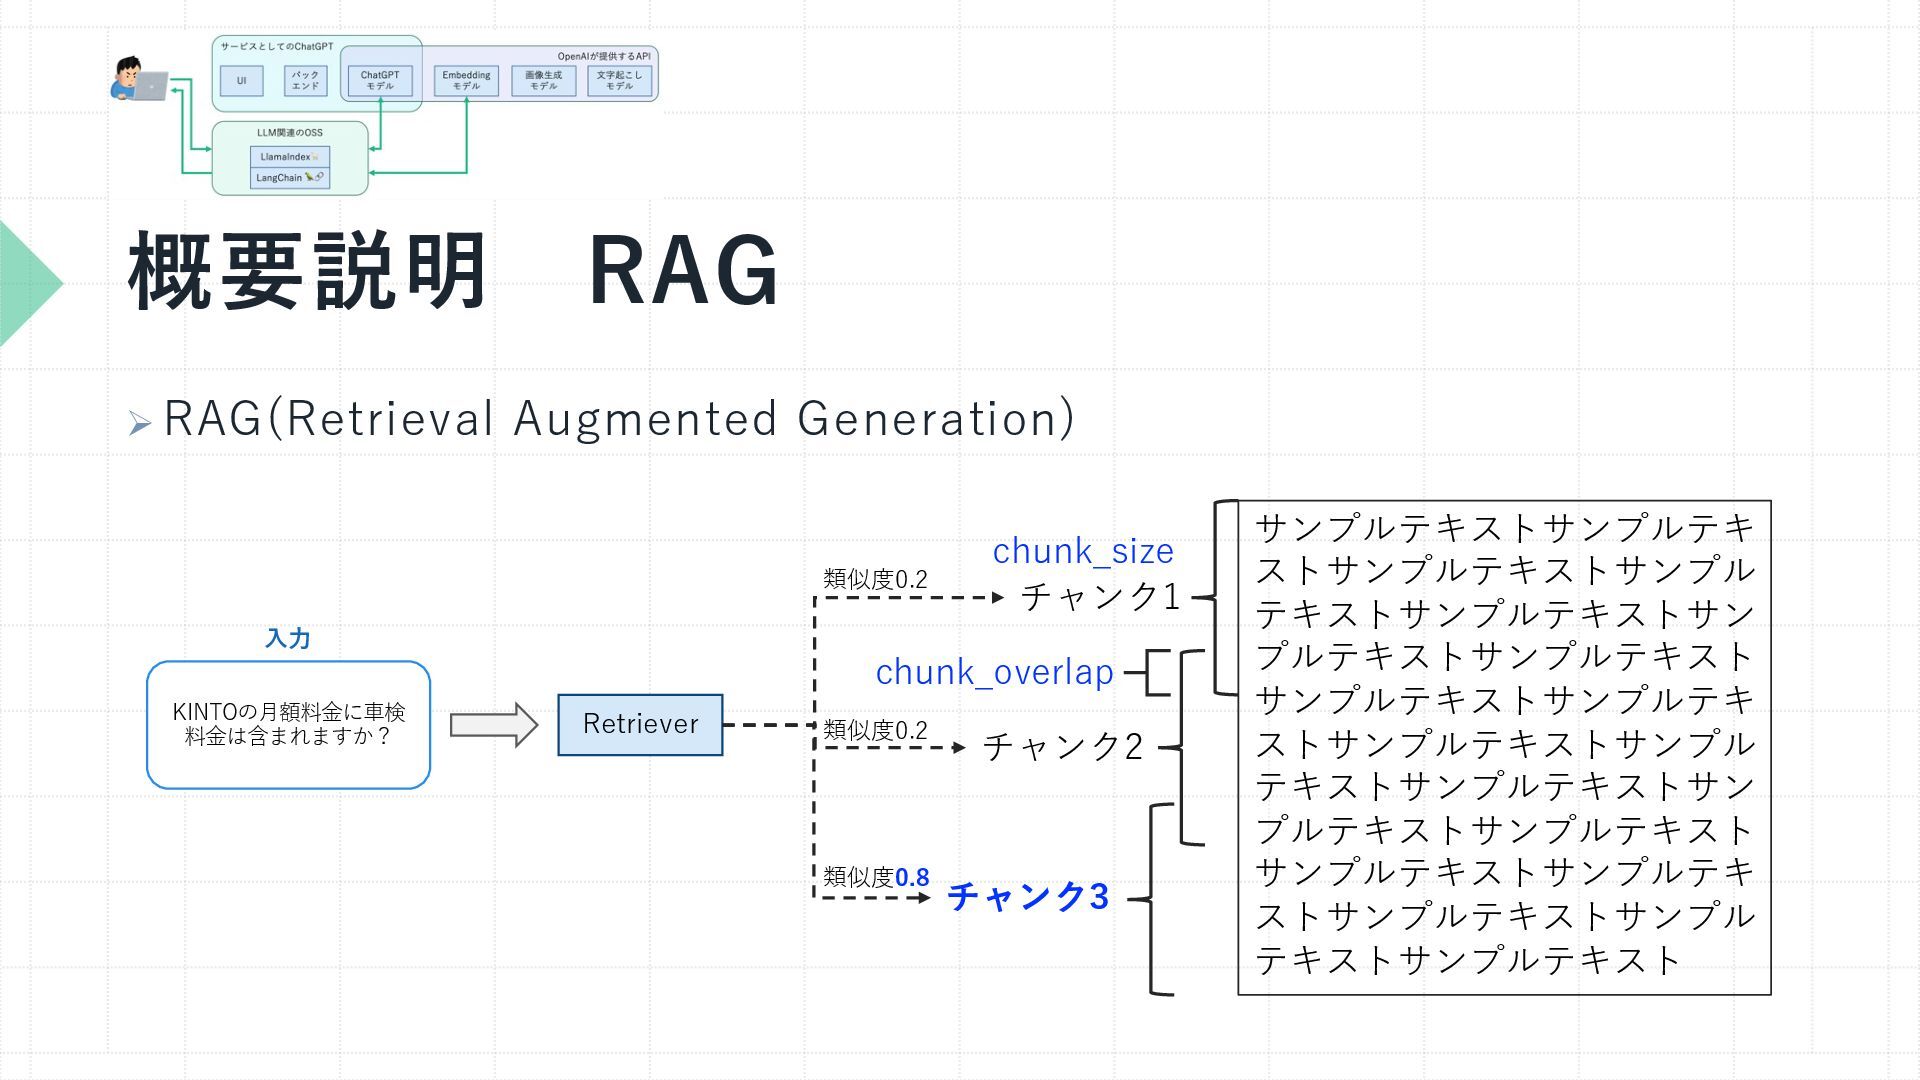1920x1080 pixels.
Task: Click the bold blue チャンク3 label
Action: (x=1028, y=896)
